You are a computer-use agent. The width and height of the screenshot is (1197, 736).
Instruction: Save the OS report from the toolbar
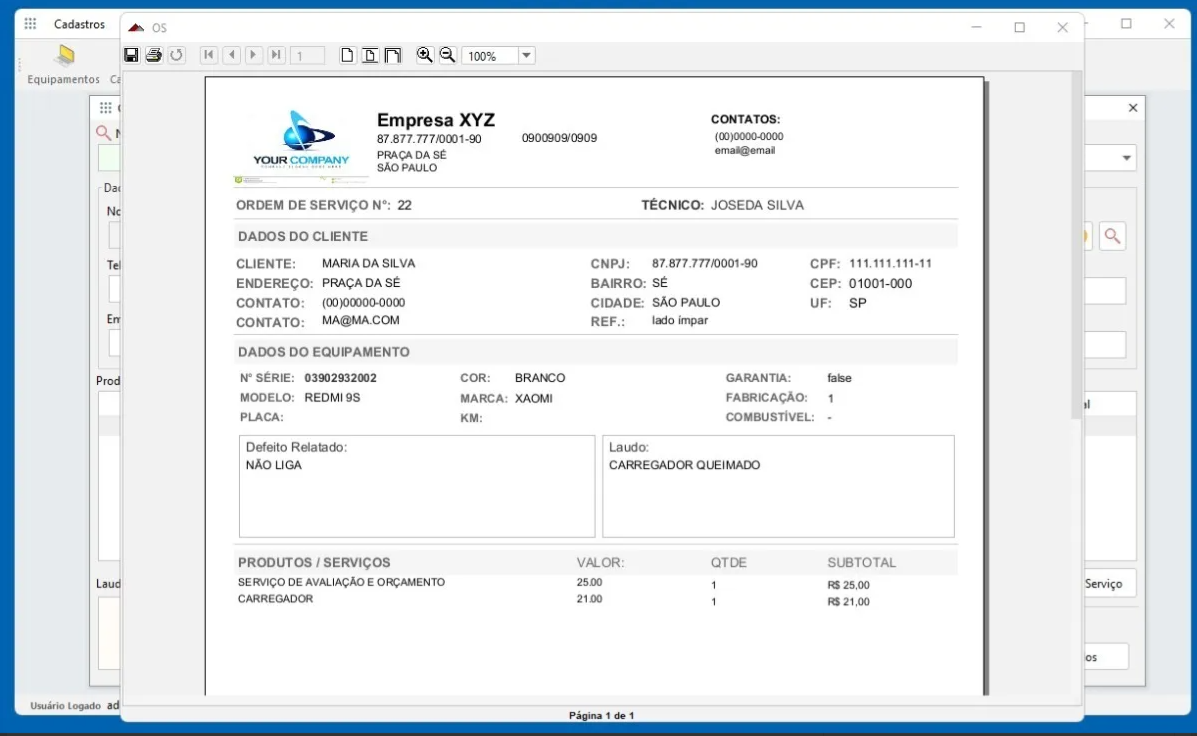click(x=131, y=55)
